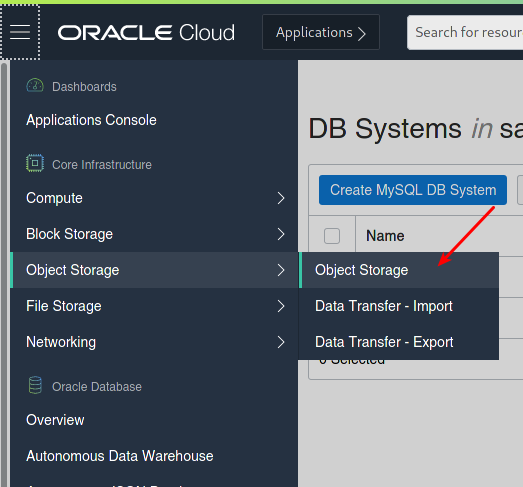Viewport: 523px width, 487px height.
Task: Expand the Networking submenu chevron
Action: coord(281,342)
